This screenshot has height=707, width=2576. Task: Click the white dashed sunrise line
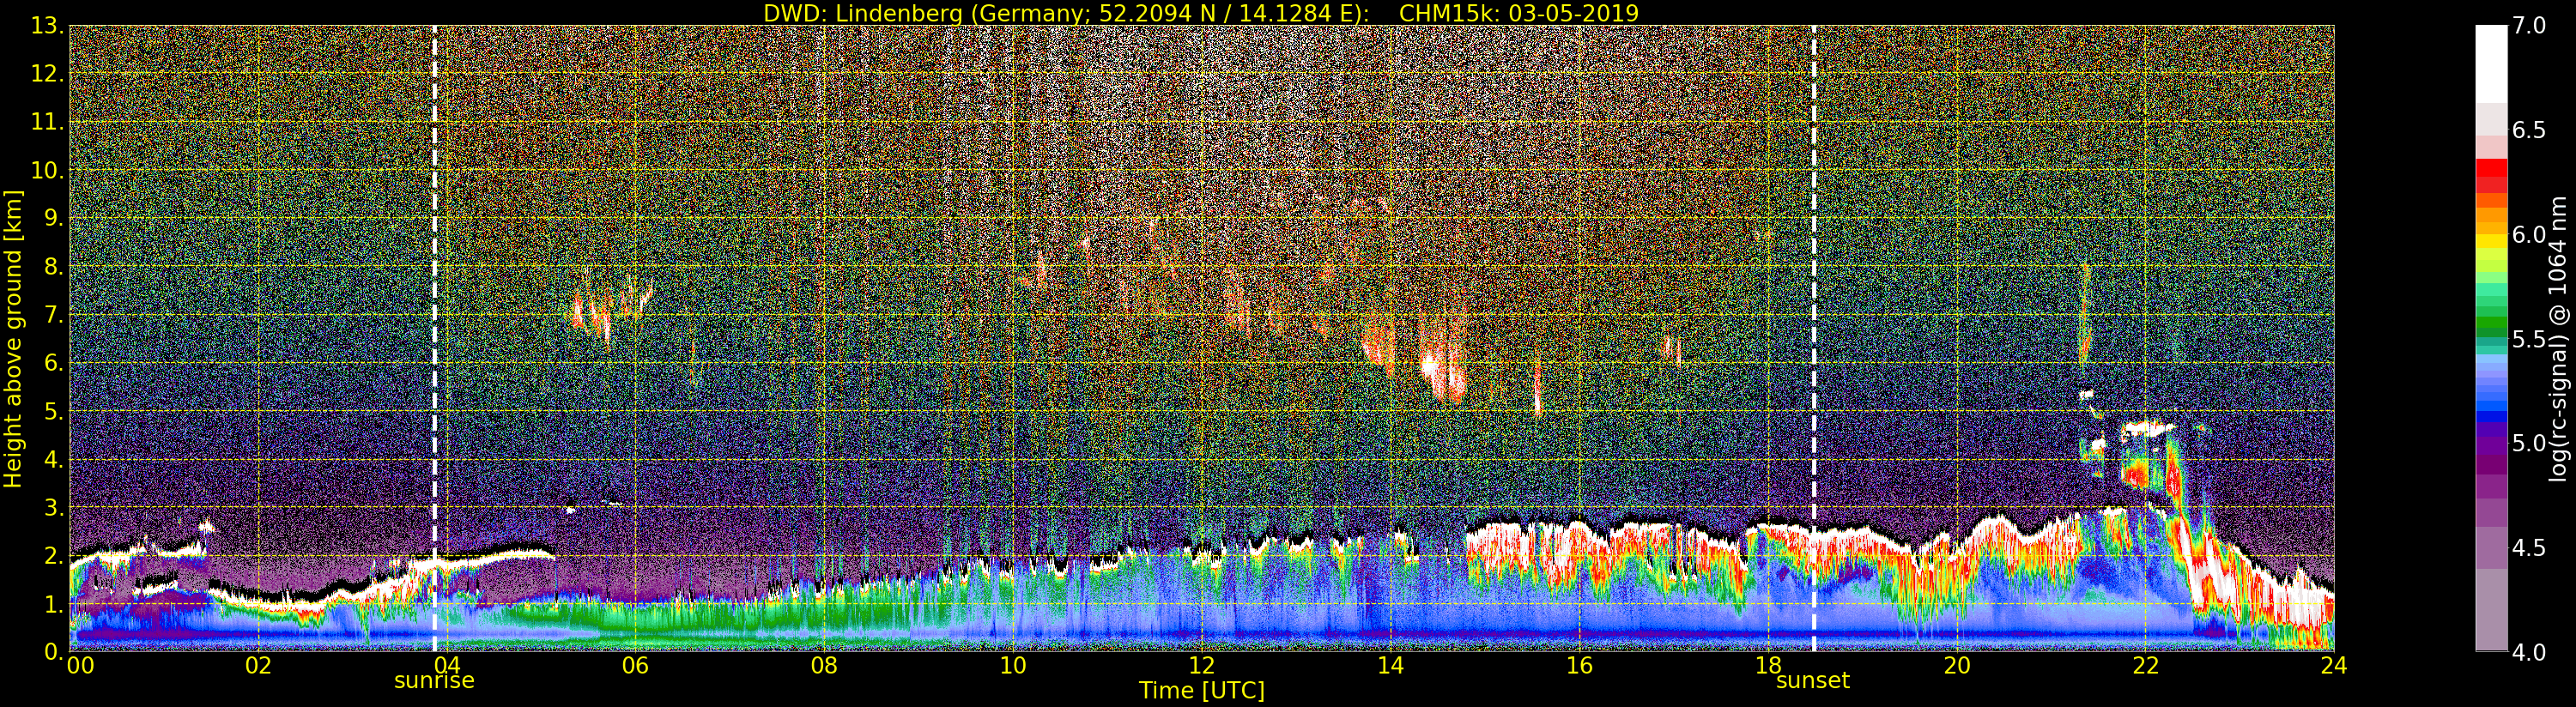coord(434,338)
